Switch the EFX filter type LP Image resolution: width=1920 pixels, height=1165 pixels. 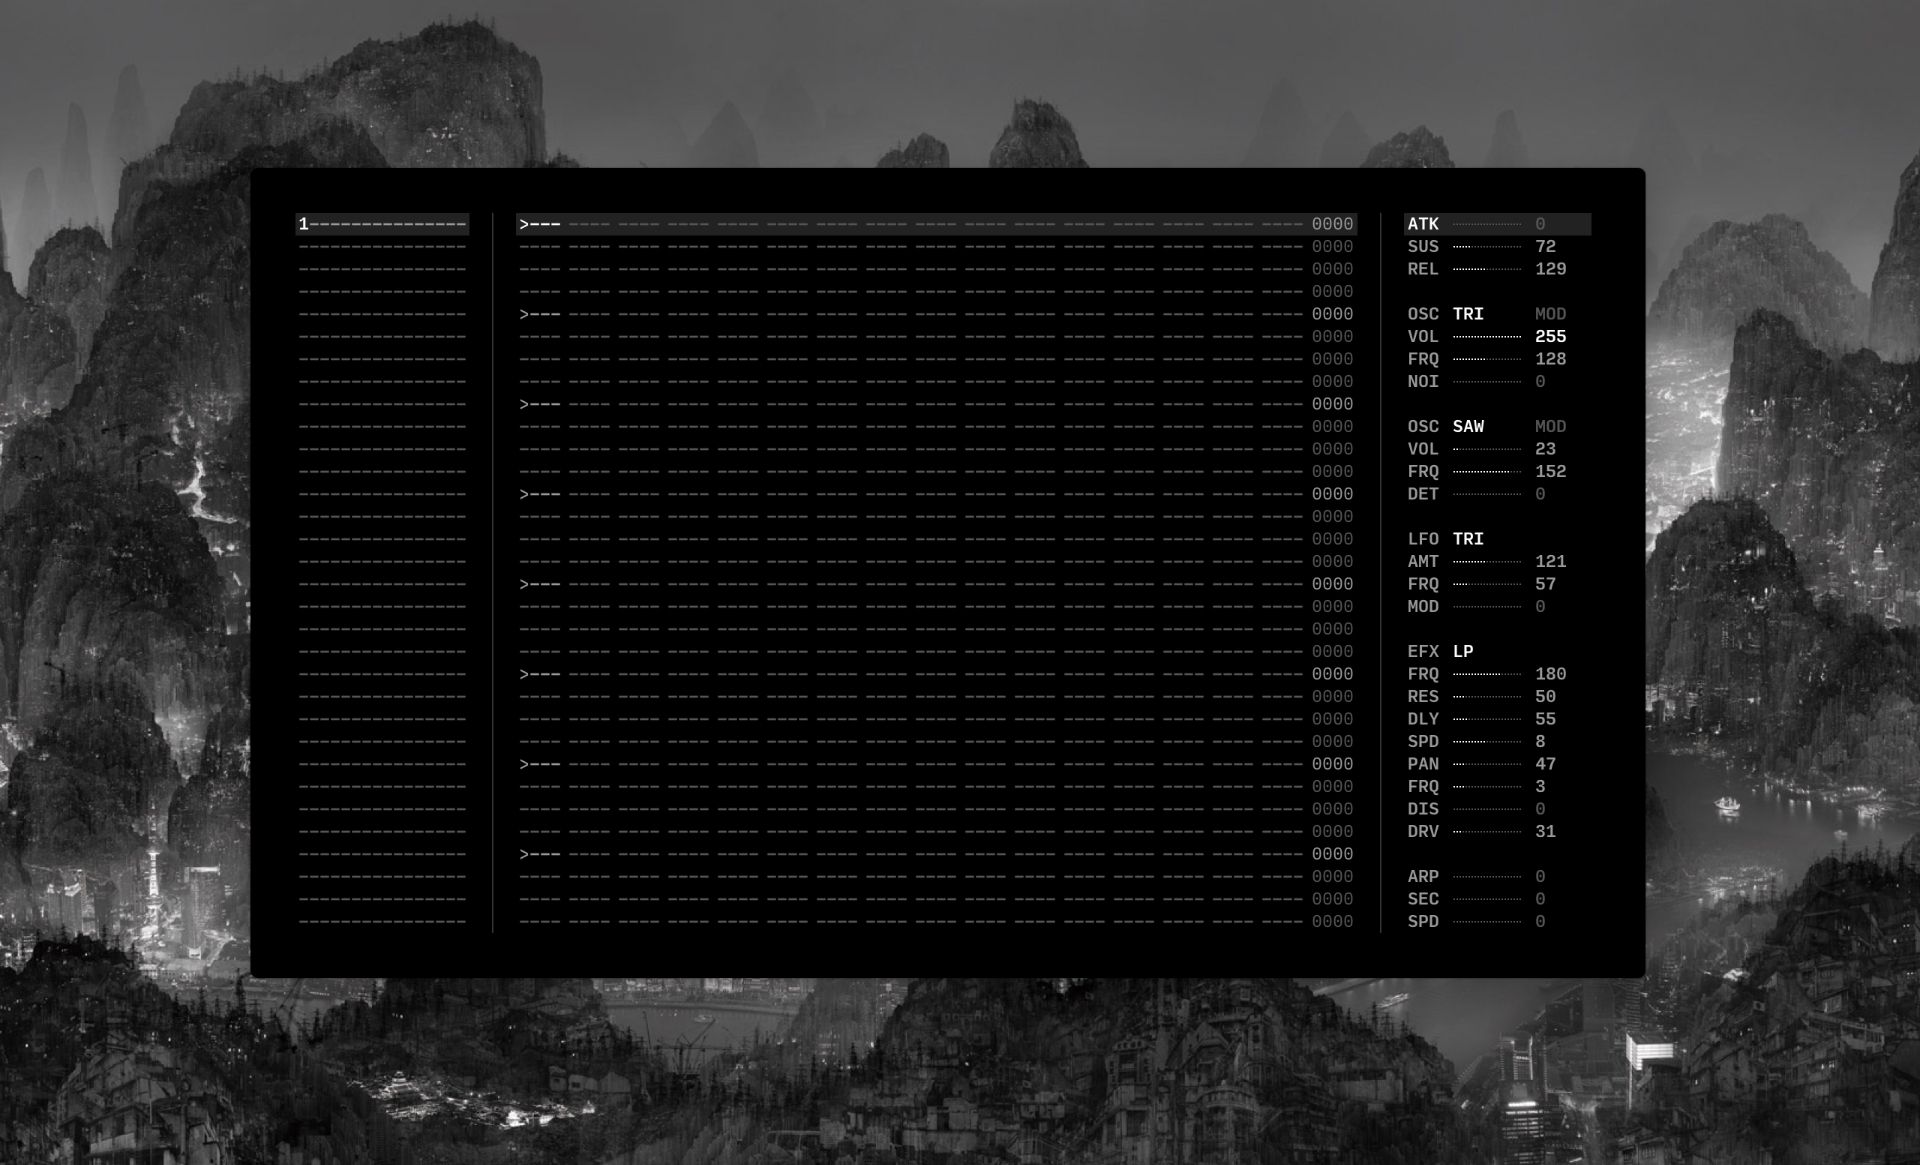pos(1463,652)
